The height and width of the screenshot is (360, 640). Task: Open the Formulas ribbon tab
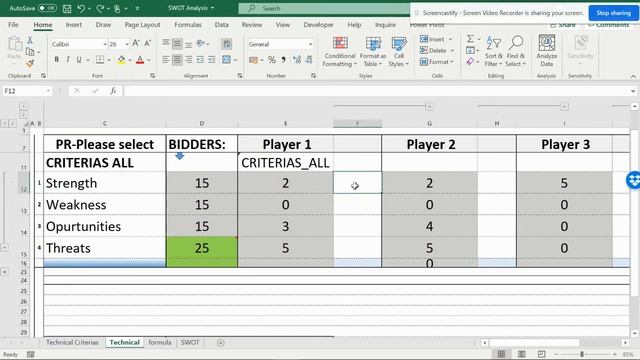(x=188, y=25)
